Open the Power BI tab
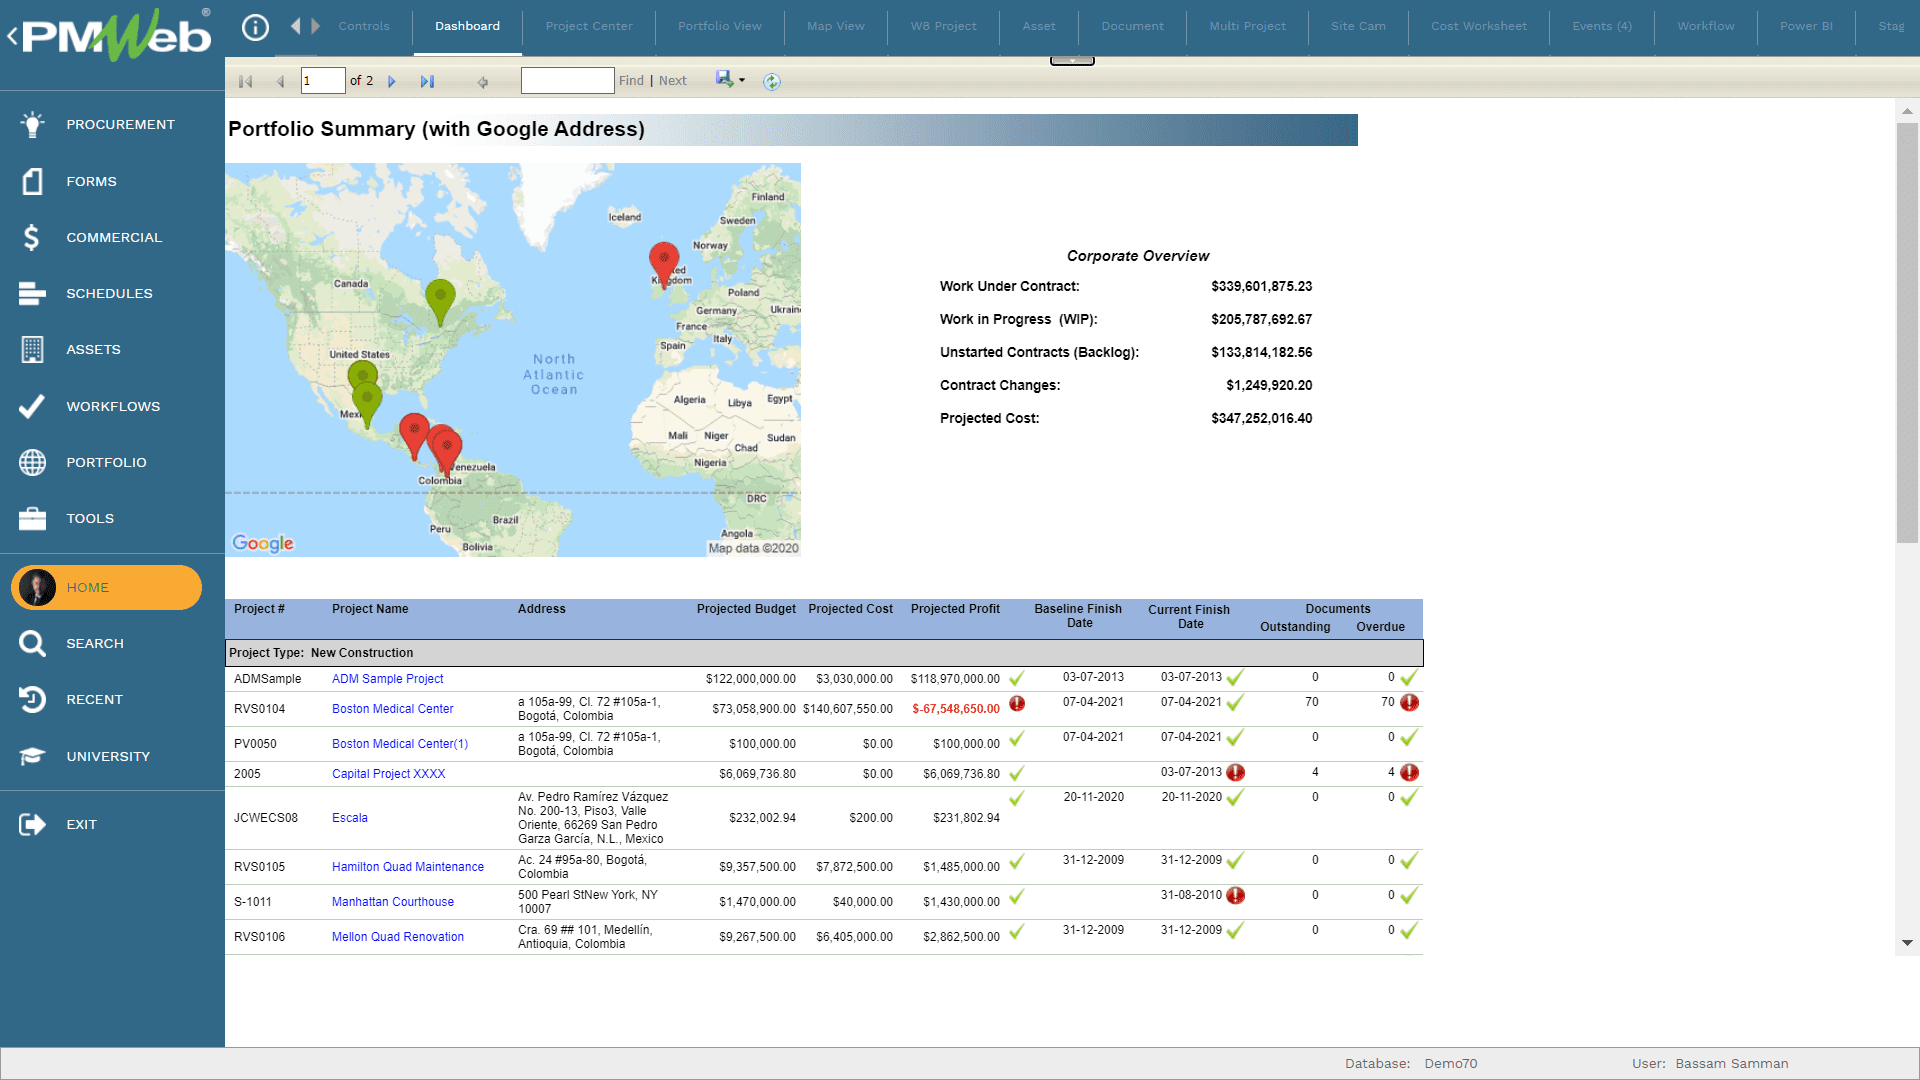The image size is (1920, 1080). coord(1806,26)
